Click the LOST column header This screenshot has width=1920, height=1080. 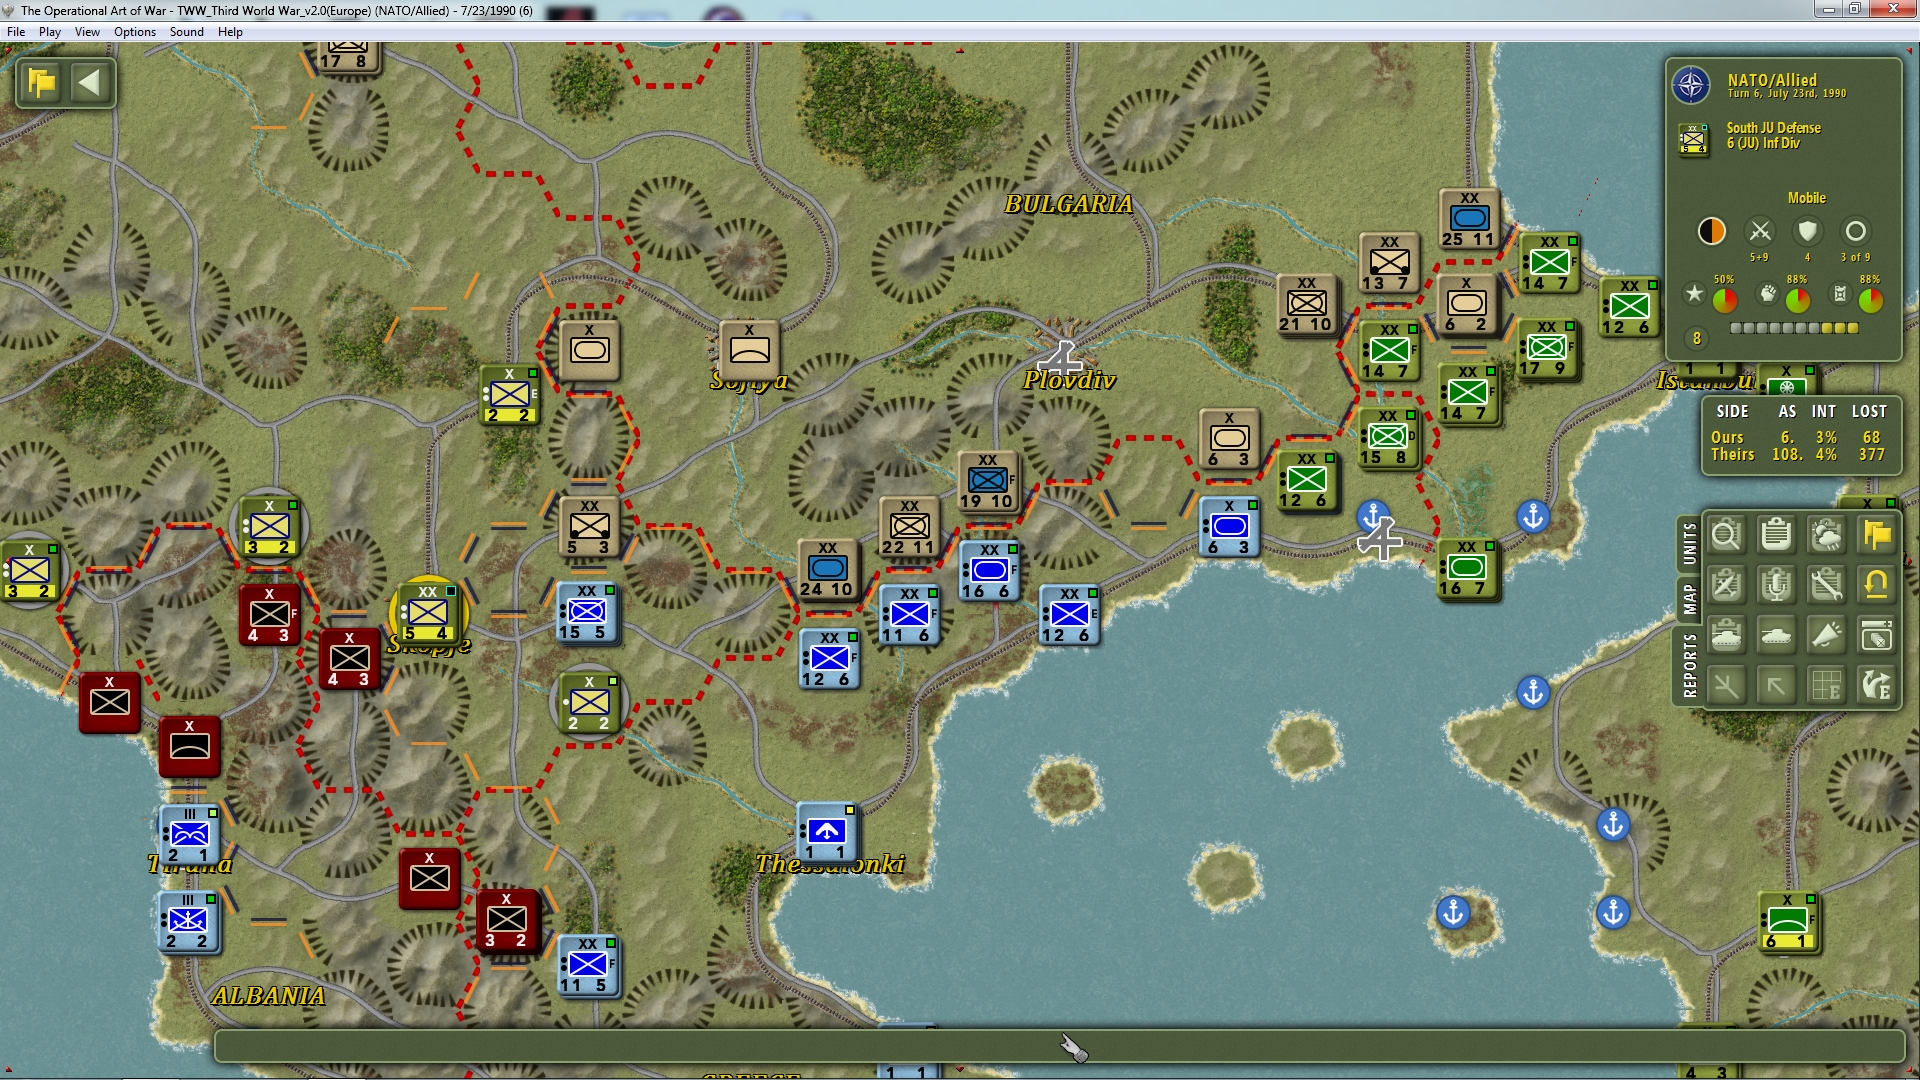[1869, 411]
